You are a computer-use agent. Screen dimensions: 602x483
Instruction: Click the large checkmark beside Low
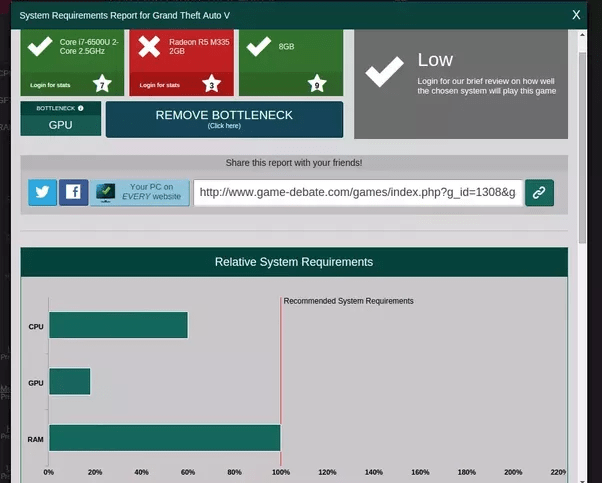tap(384, 71)
